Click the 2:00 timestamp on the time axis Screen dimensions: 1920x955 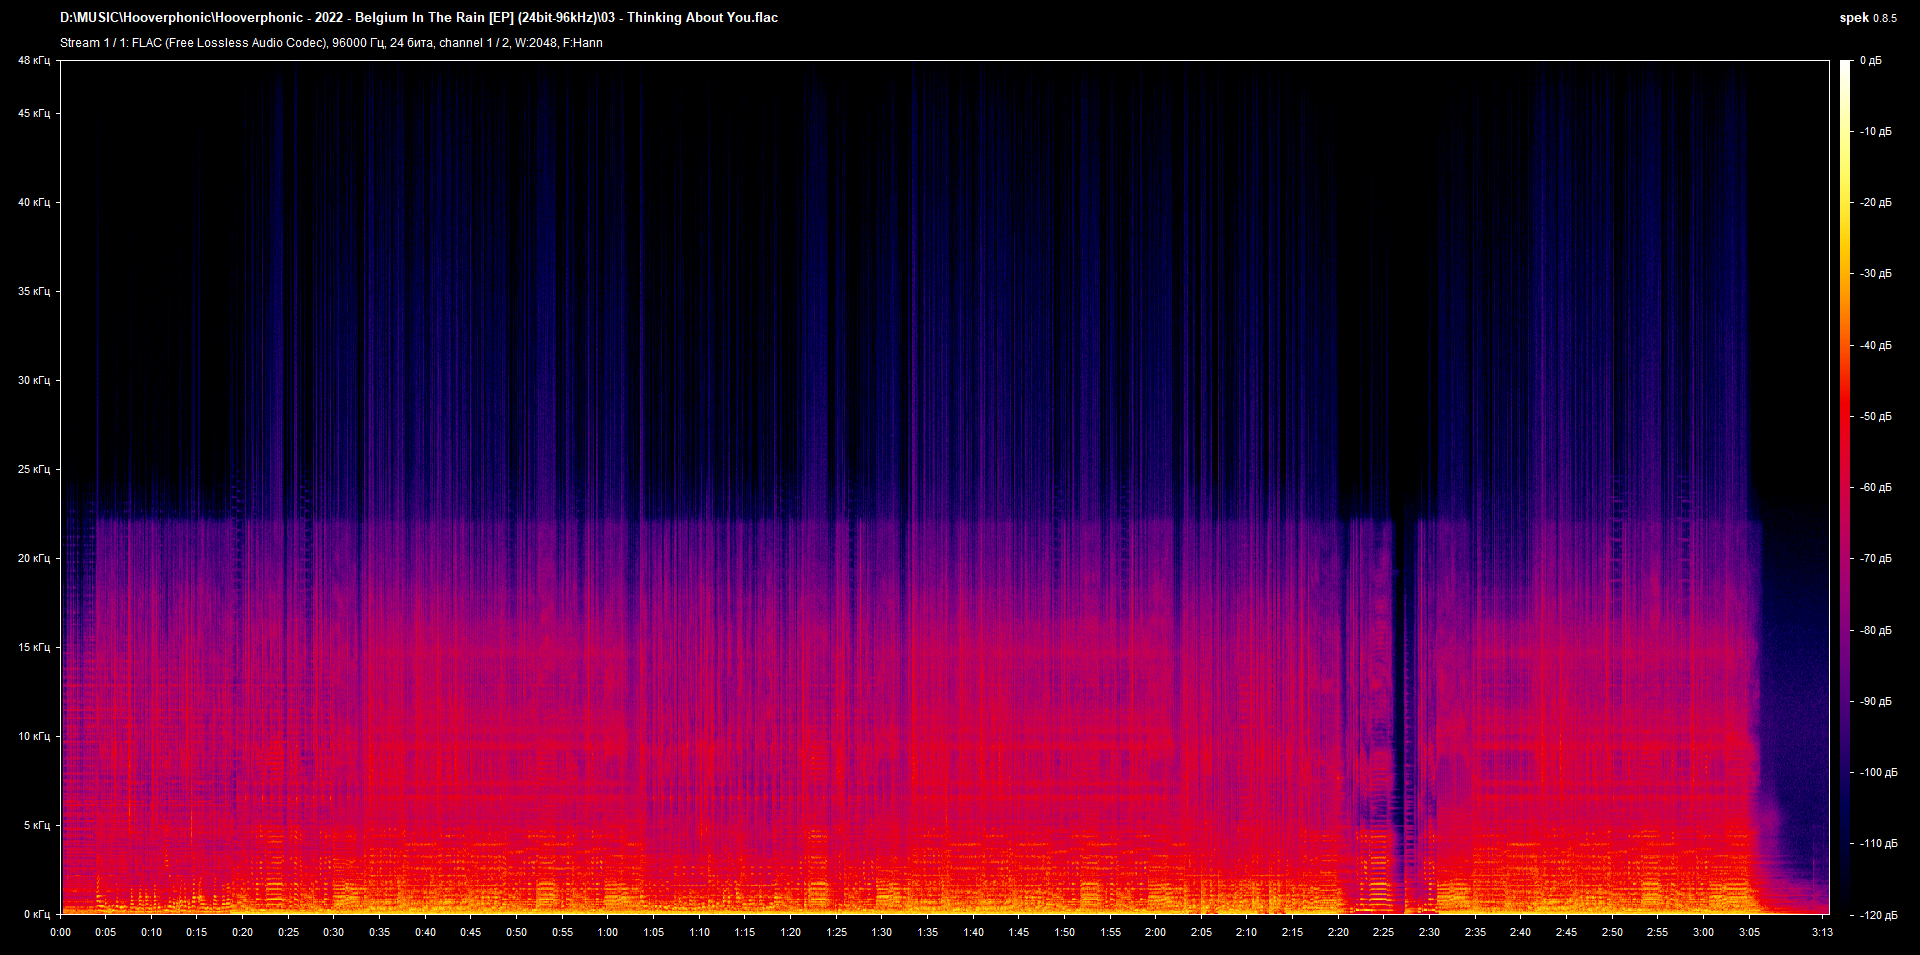(x=1155, y=931)
